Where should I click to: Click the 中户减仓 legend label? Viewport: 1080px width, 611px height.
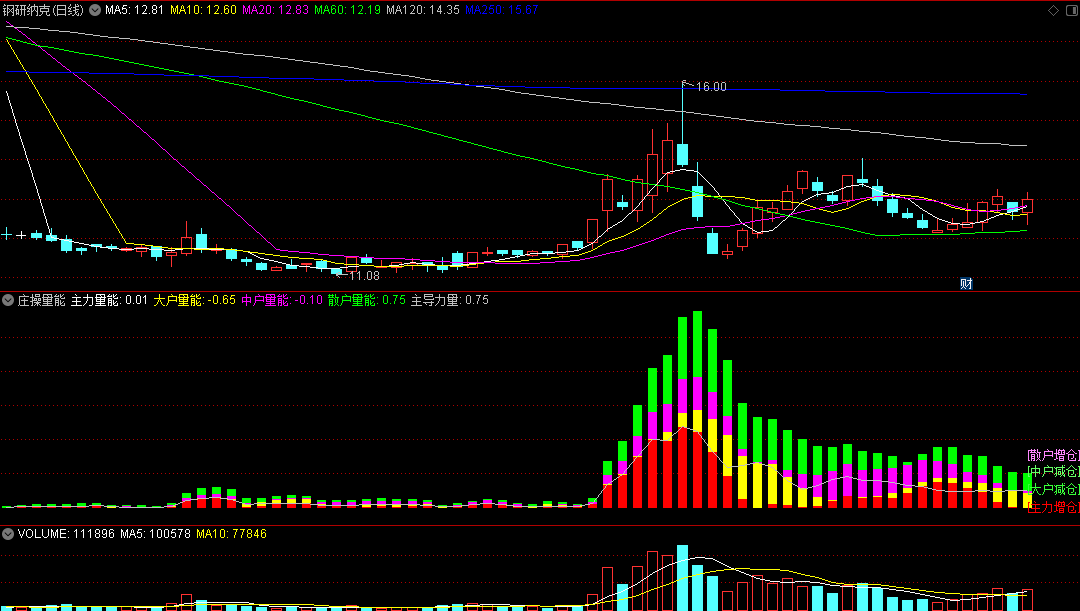pos(1052,472)
